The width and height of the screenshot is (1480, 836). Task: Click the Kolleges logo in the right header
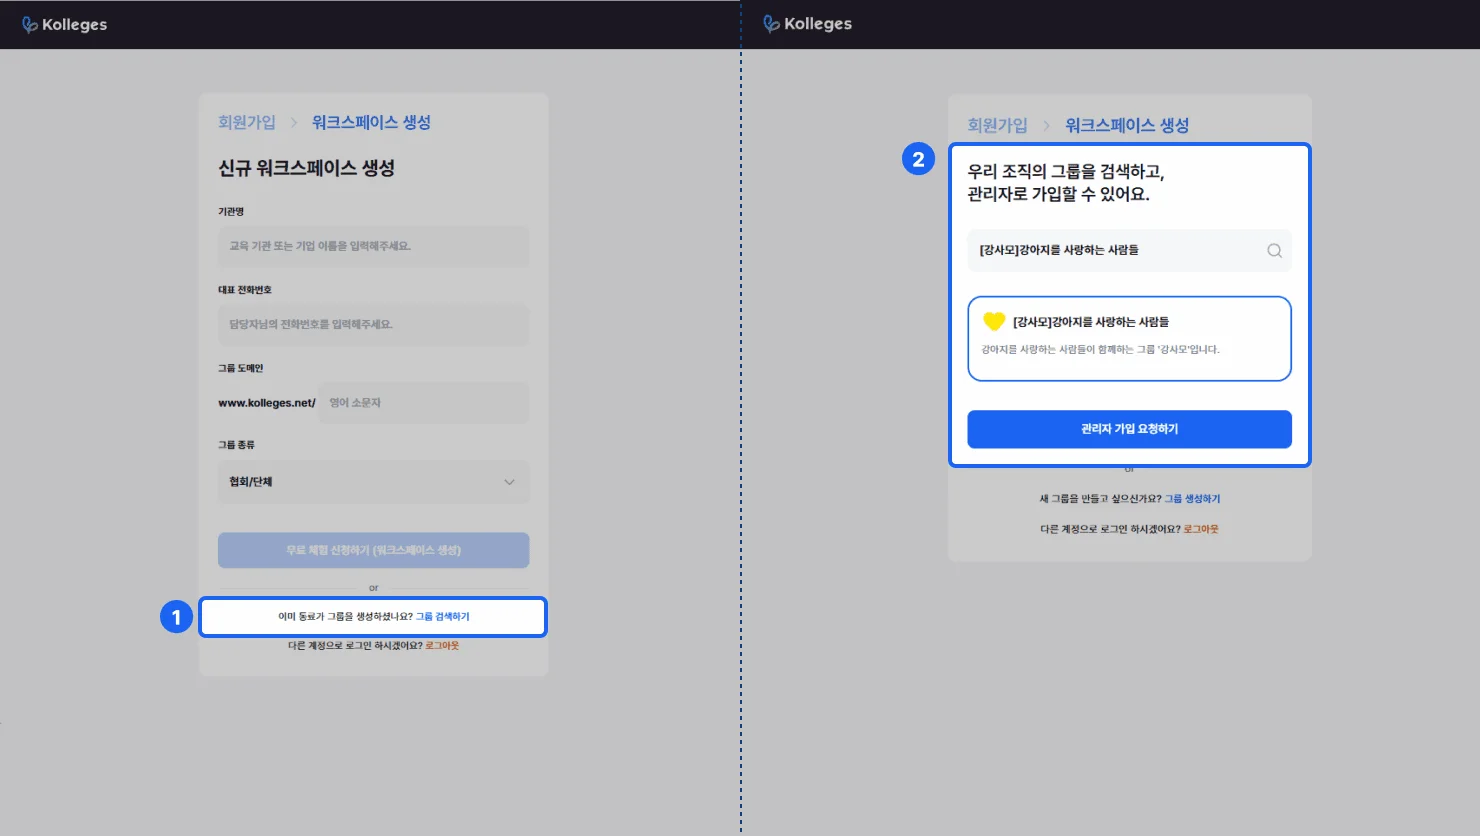pos(807,24)
